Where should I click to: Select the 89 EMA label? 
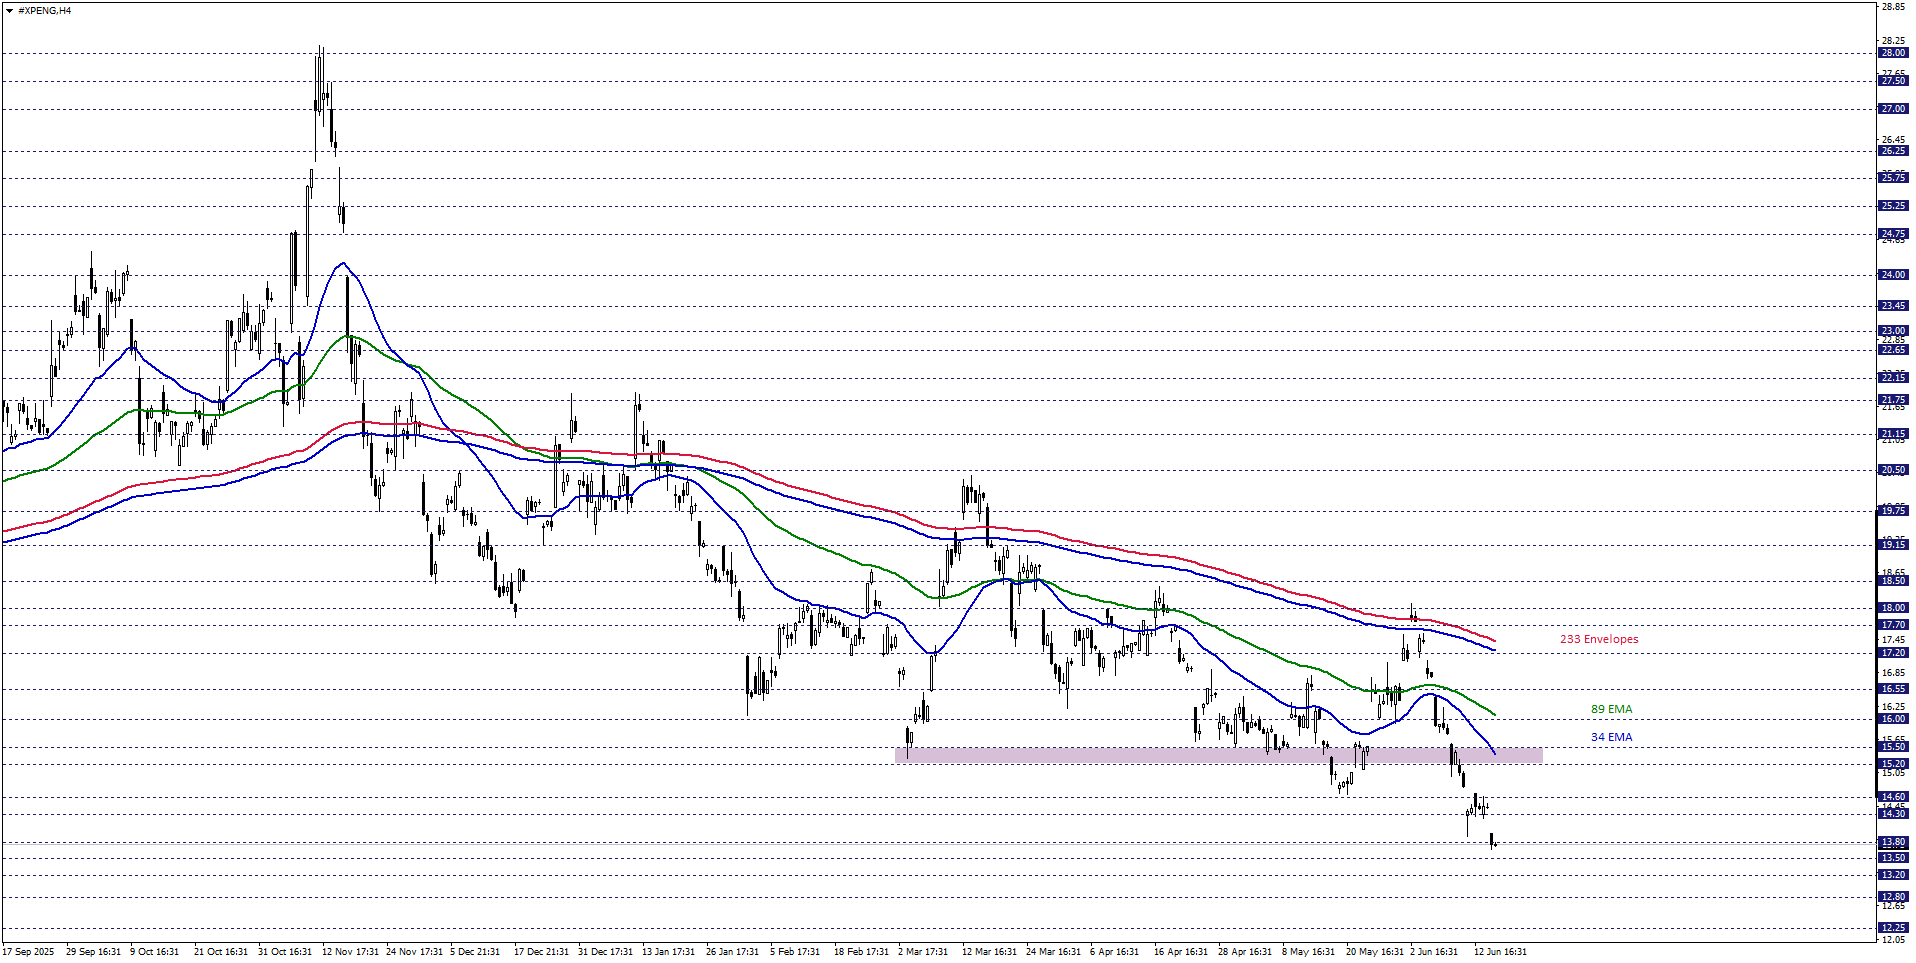coord(1611,709)
